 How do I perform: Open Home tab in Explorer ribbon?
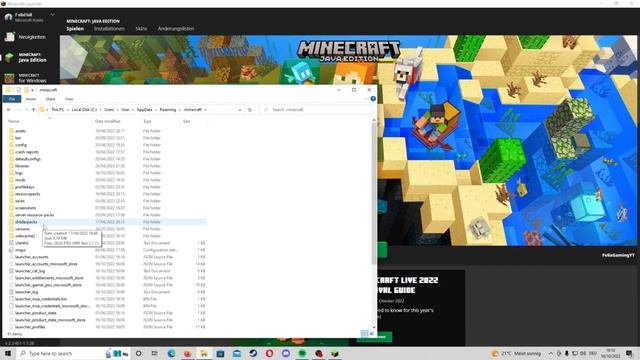click(x=31, y=99)
